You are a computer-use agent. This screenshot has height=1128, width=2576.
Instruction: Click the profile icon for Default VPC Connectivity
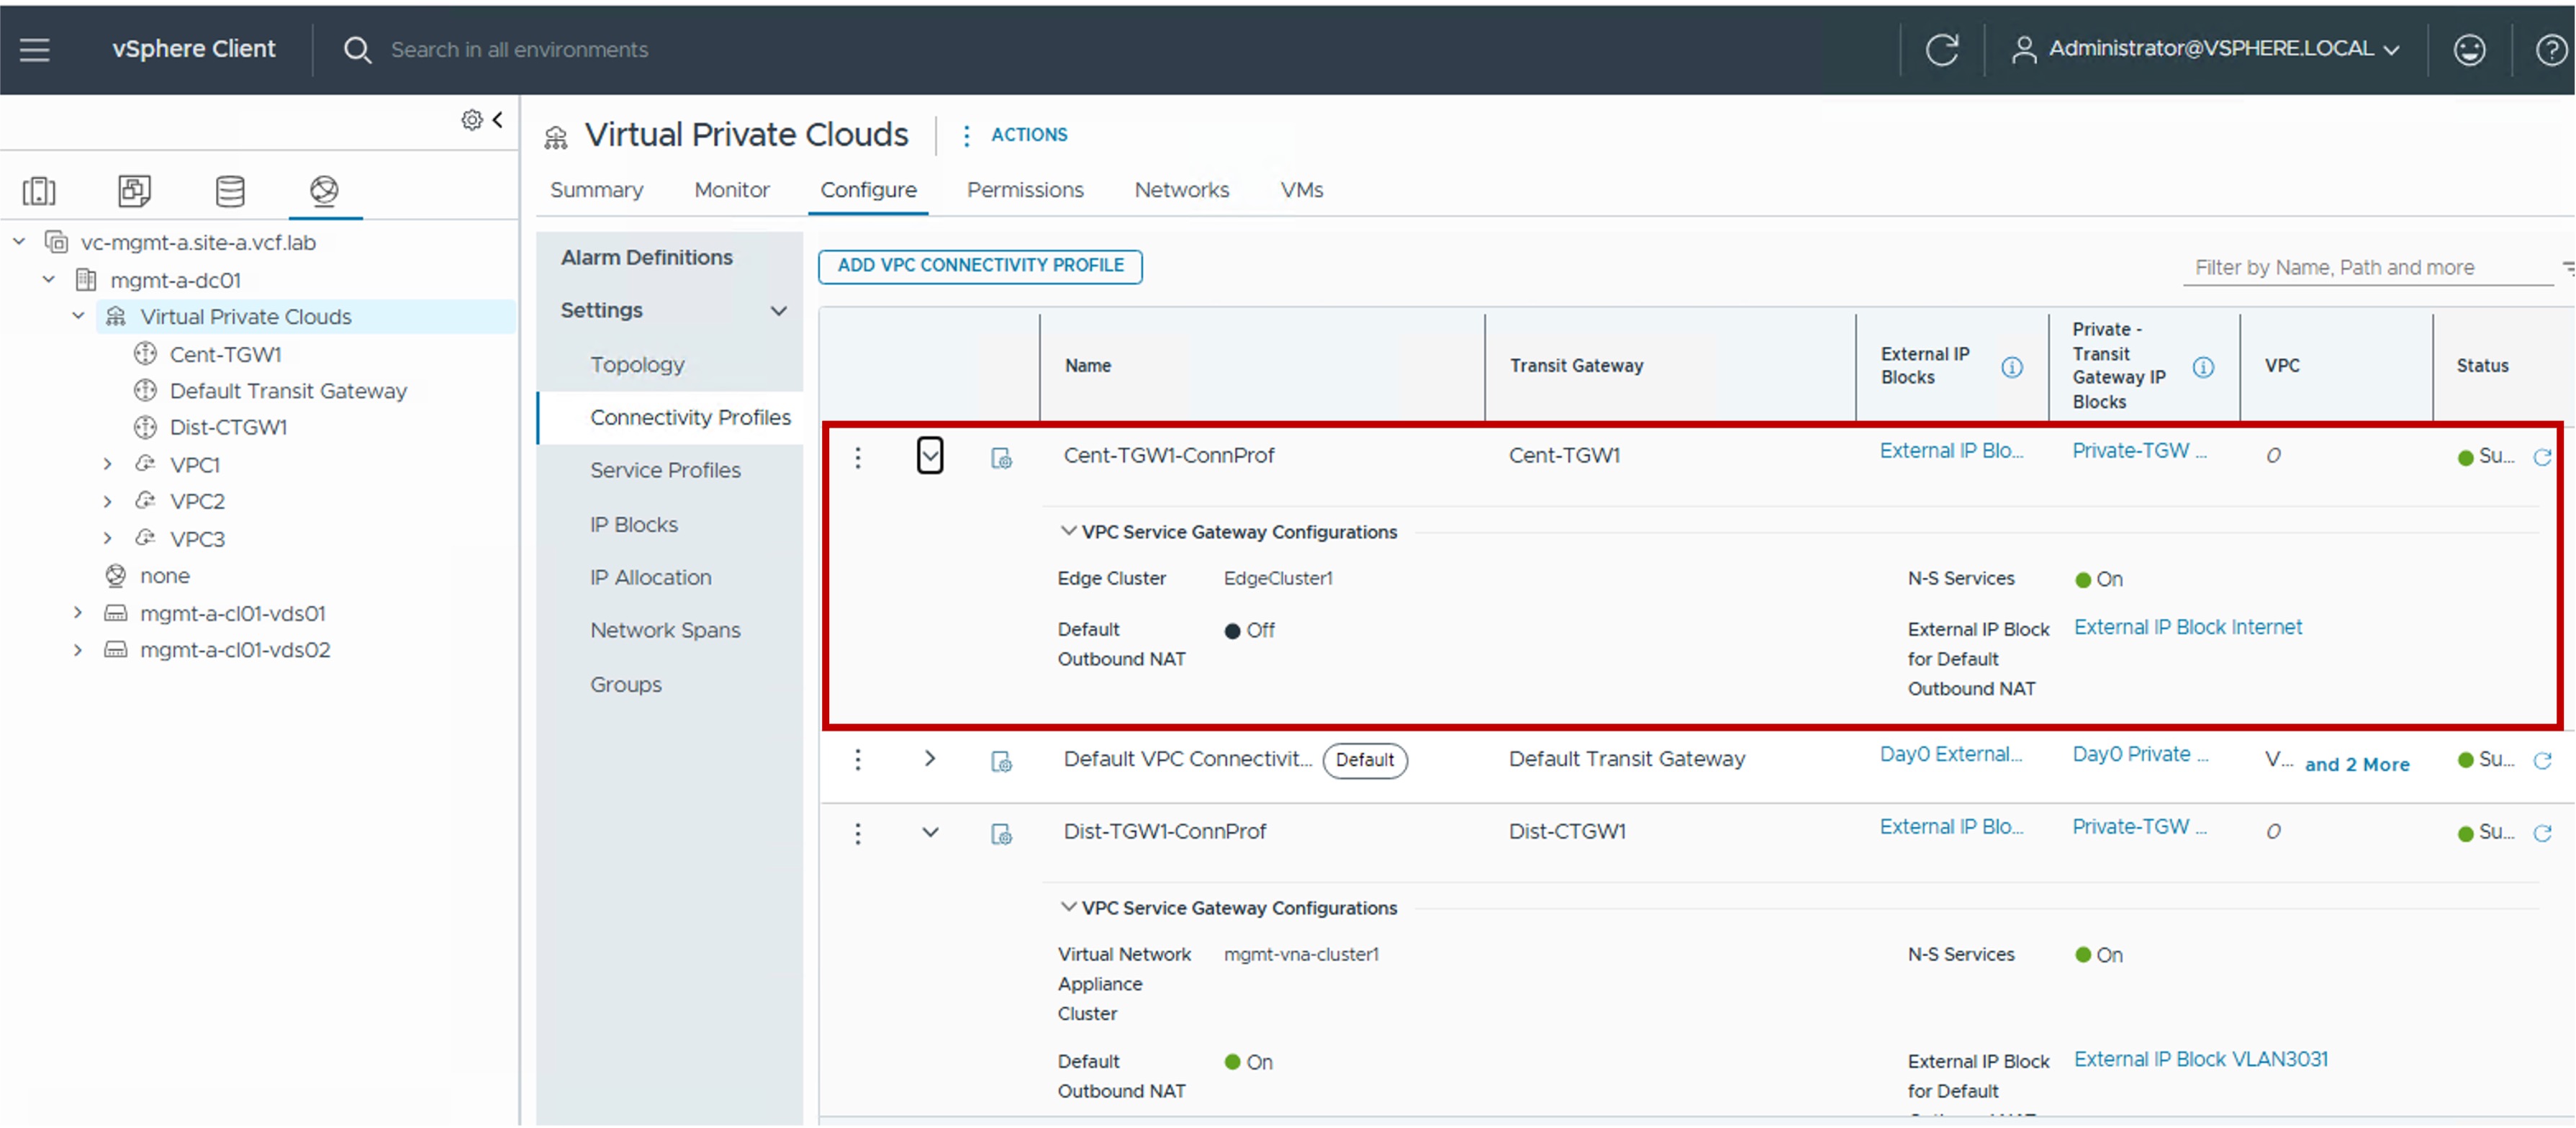(1001, 761)
